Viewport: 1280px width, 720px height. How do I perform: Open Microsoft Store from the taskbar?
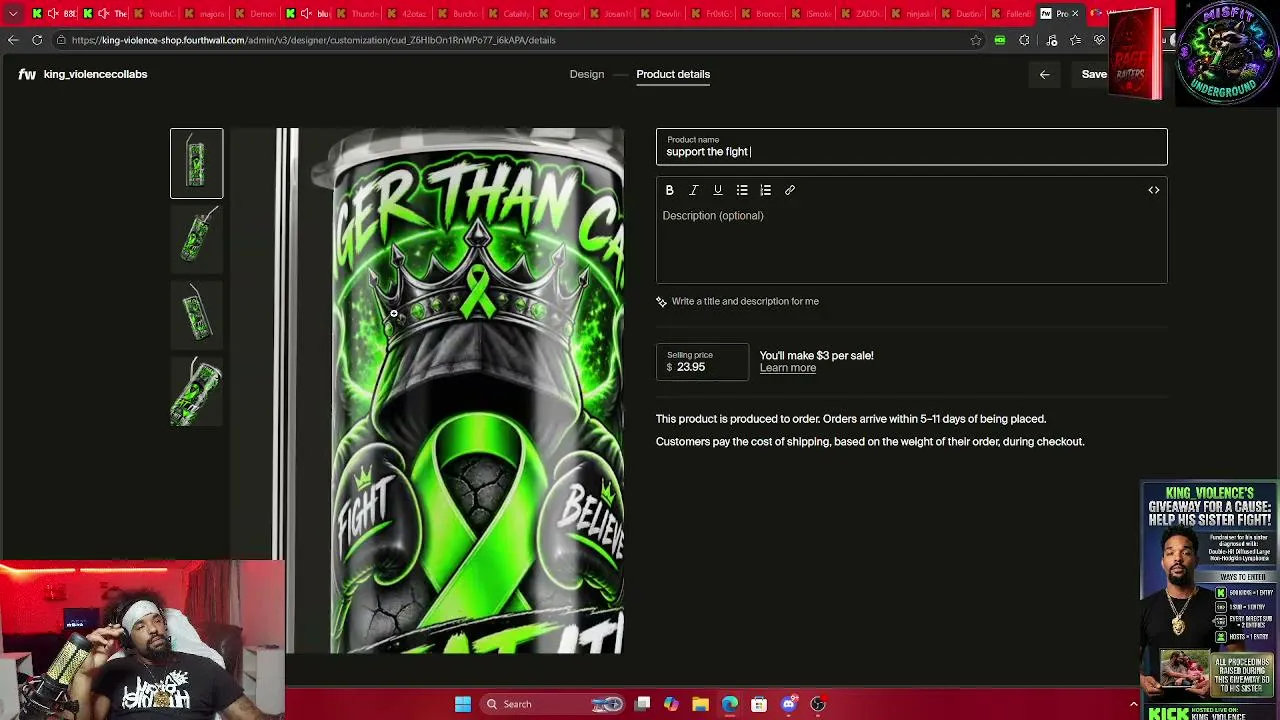(759, 704)
